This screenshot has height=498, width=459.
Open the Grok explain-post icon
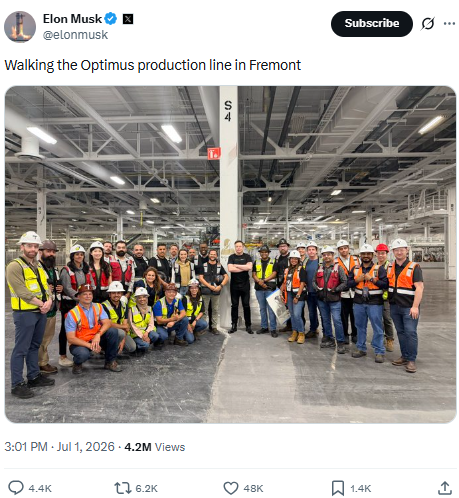427,24
